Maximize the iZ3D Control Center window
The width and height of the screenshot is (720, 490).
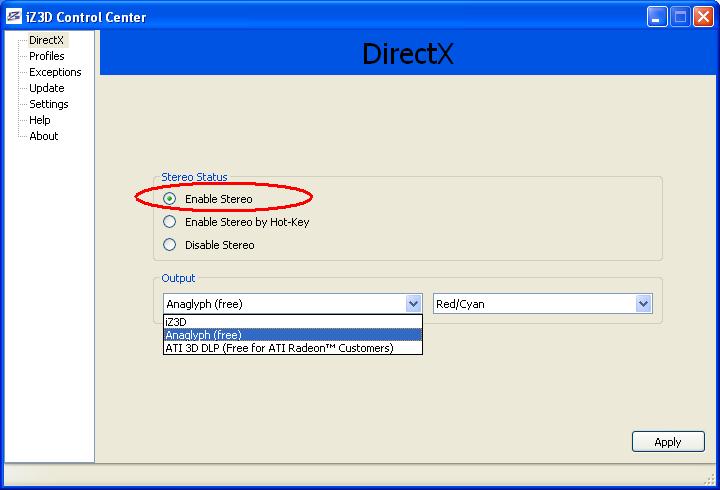pyautogui.click(x=680, y=17)
